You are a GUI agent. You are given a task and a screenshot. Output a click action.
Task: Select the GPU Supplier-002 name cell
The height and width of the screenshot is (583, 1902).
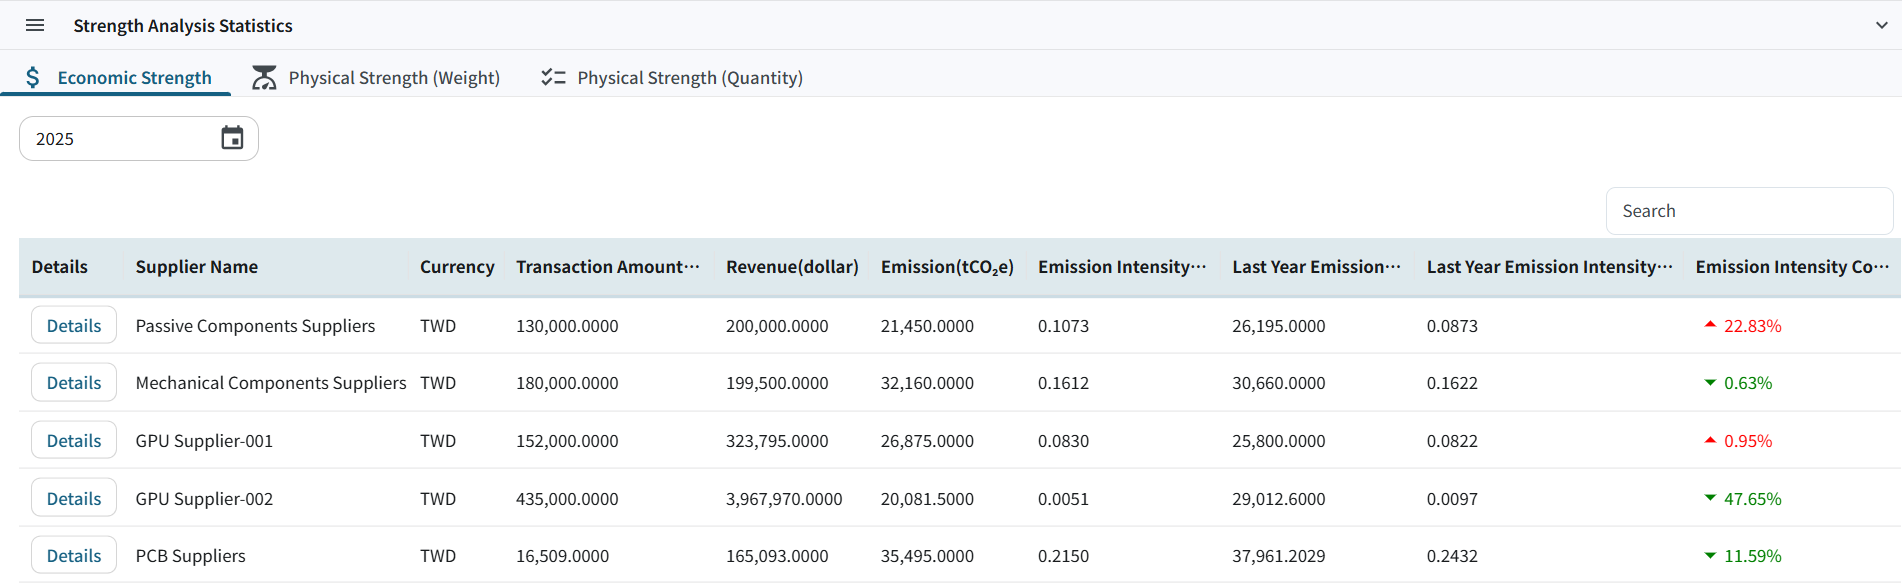click(x=204, y=499)
